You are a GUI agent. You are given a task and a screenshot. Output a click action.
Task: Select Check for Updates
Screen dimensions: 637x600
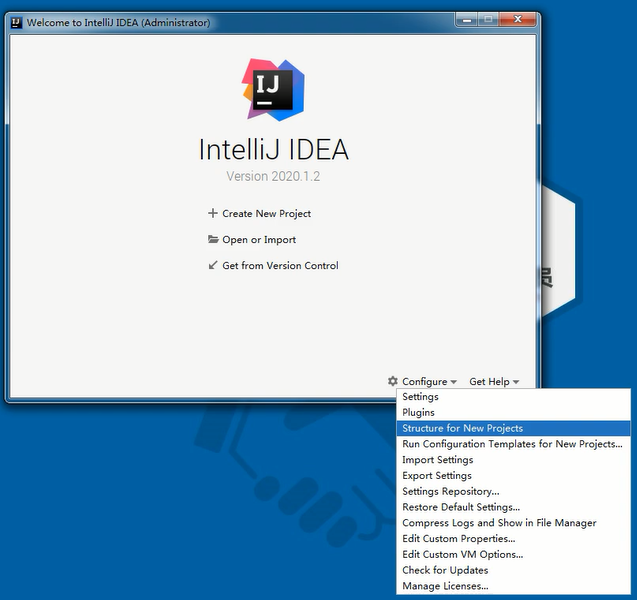click(x=514, y=570)
